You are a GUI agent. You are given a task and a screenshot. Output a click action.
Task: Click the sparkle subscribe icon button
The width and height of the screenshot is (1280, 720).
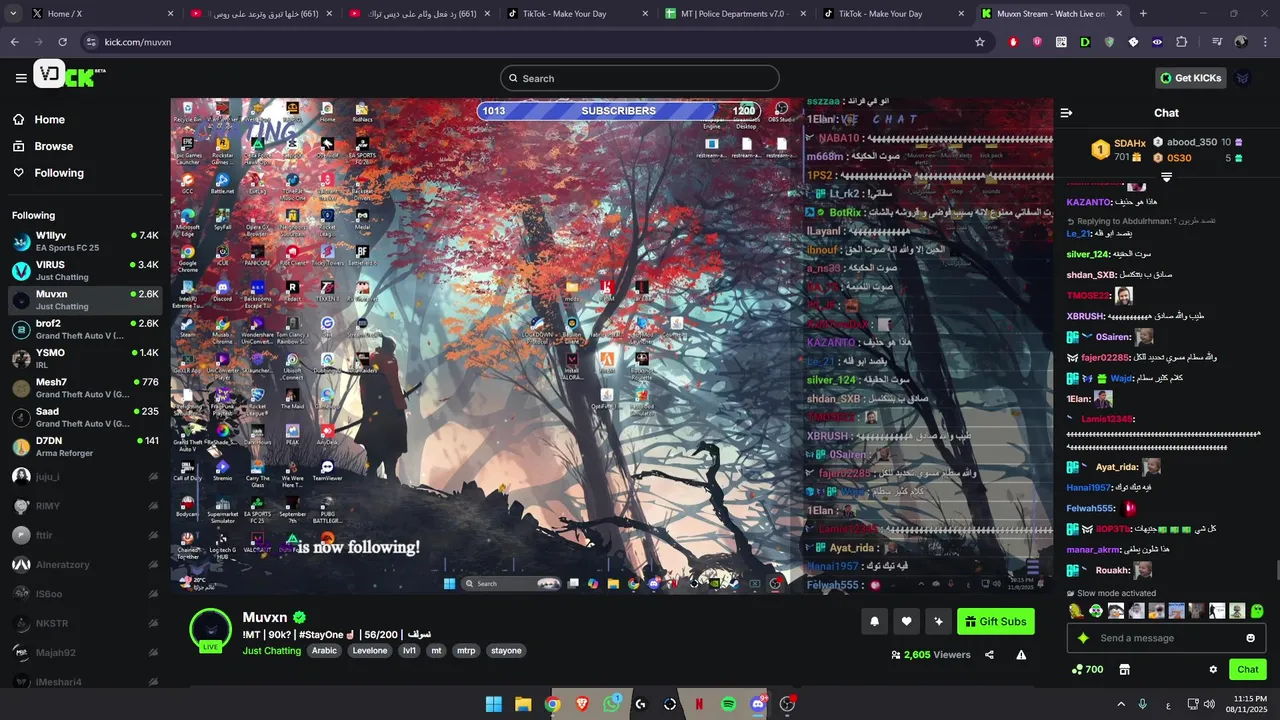tap(938, 621)
